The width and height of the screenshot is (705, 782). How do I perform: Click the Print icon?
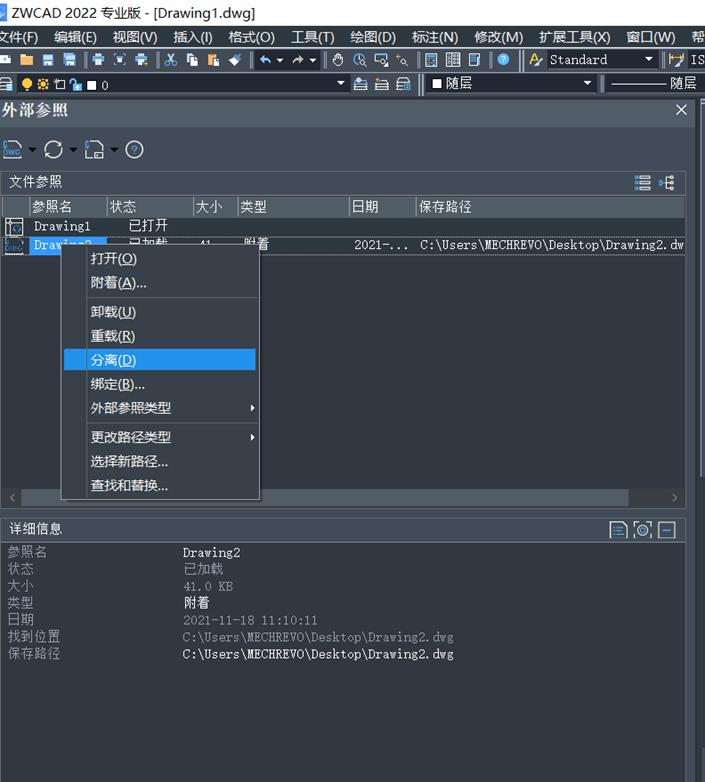coord(98,60)
